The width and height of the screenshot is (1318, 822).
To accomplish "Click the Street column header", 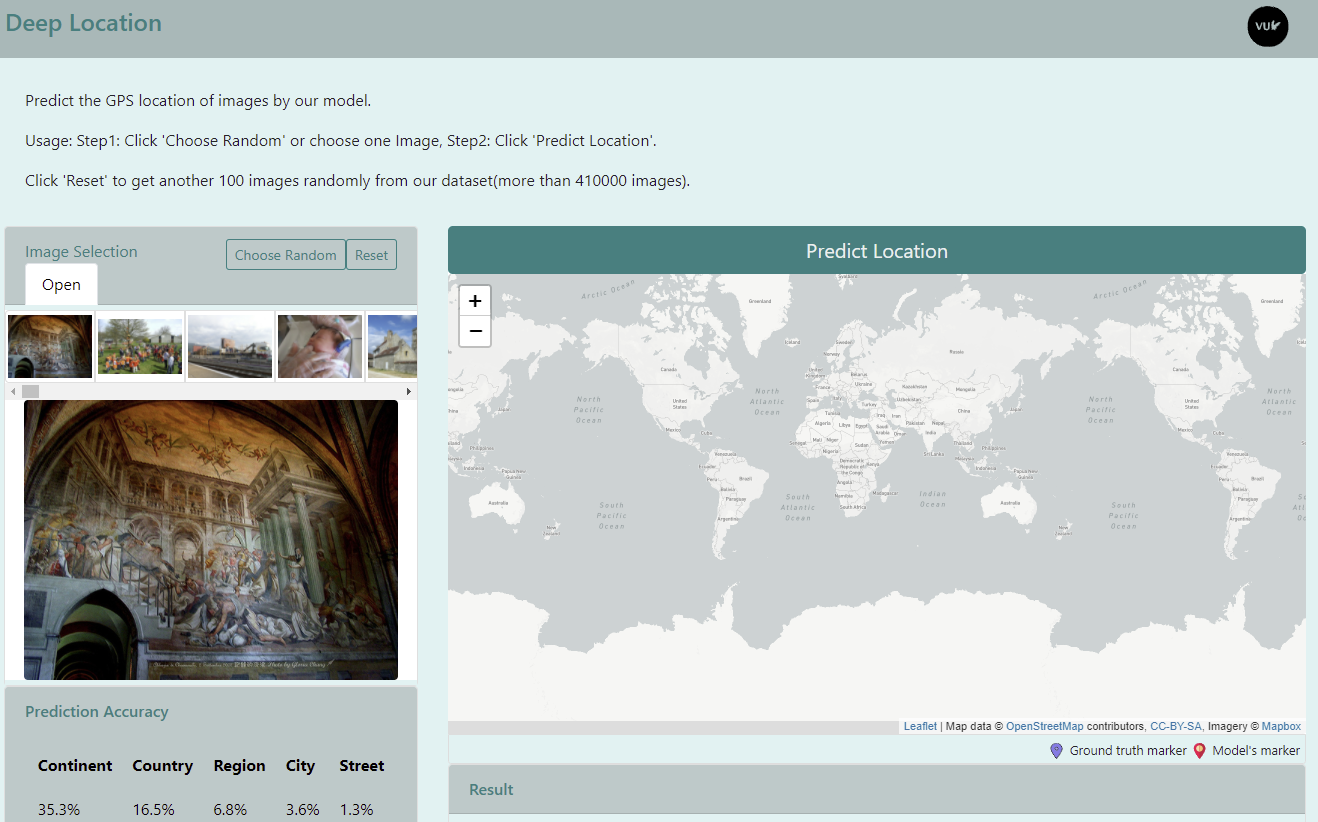I will pos(362,766).
